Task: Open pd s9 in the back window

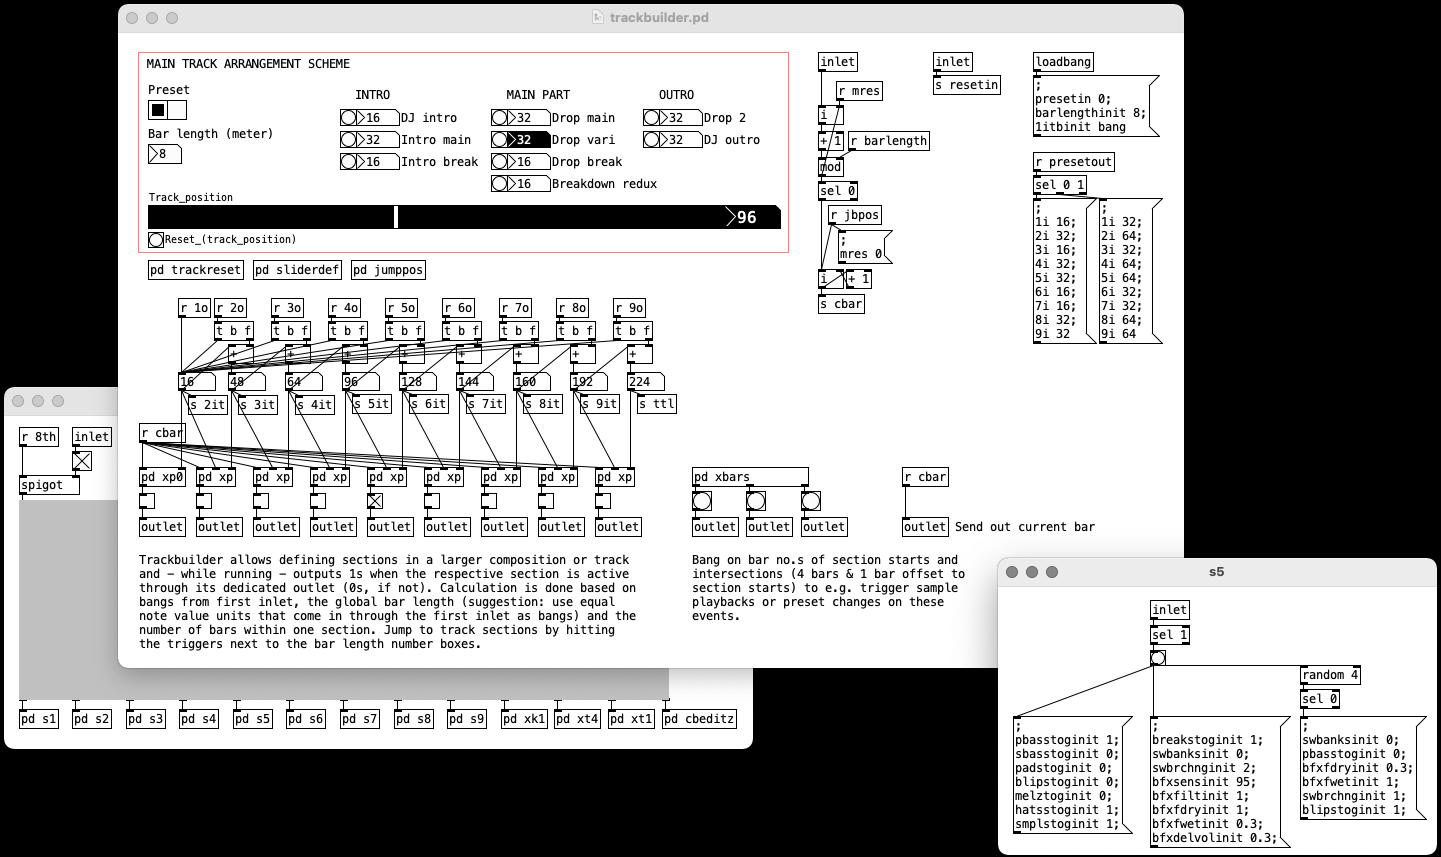Action: (467, 719)
